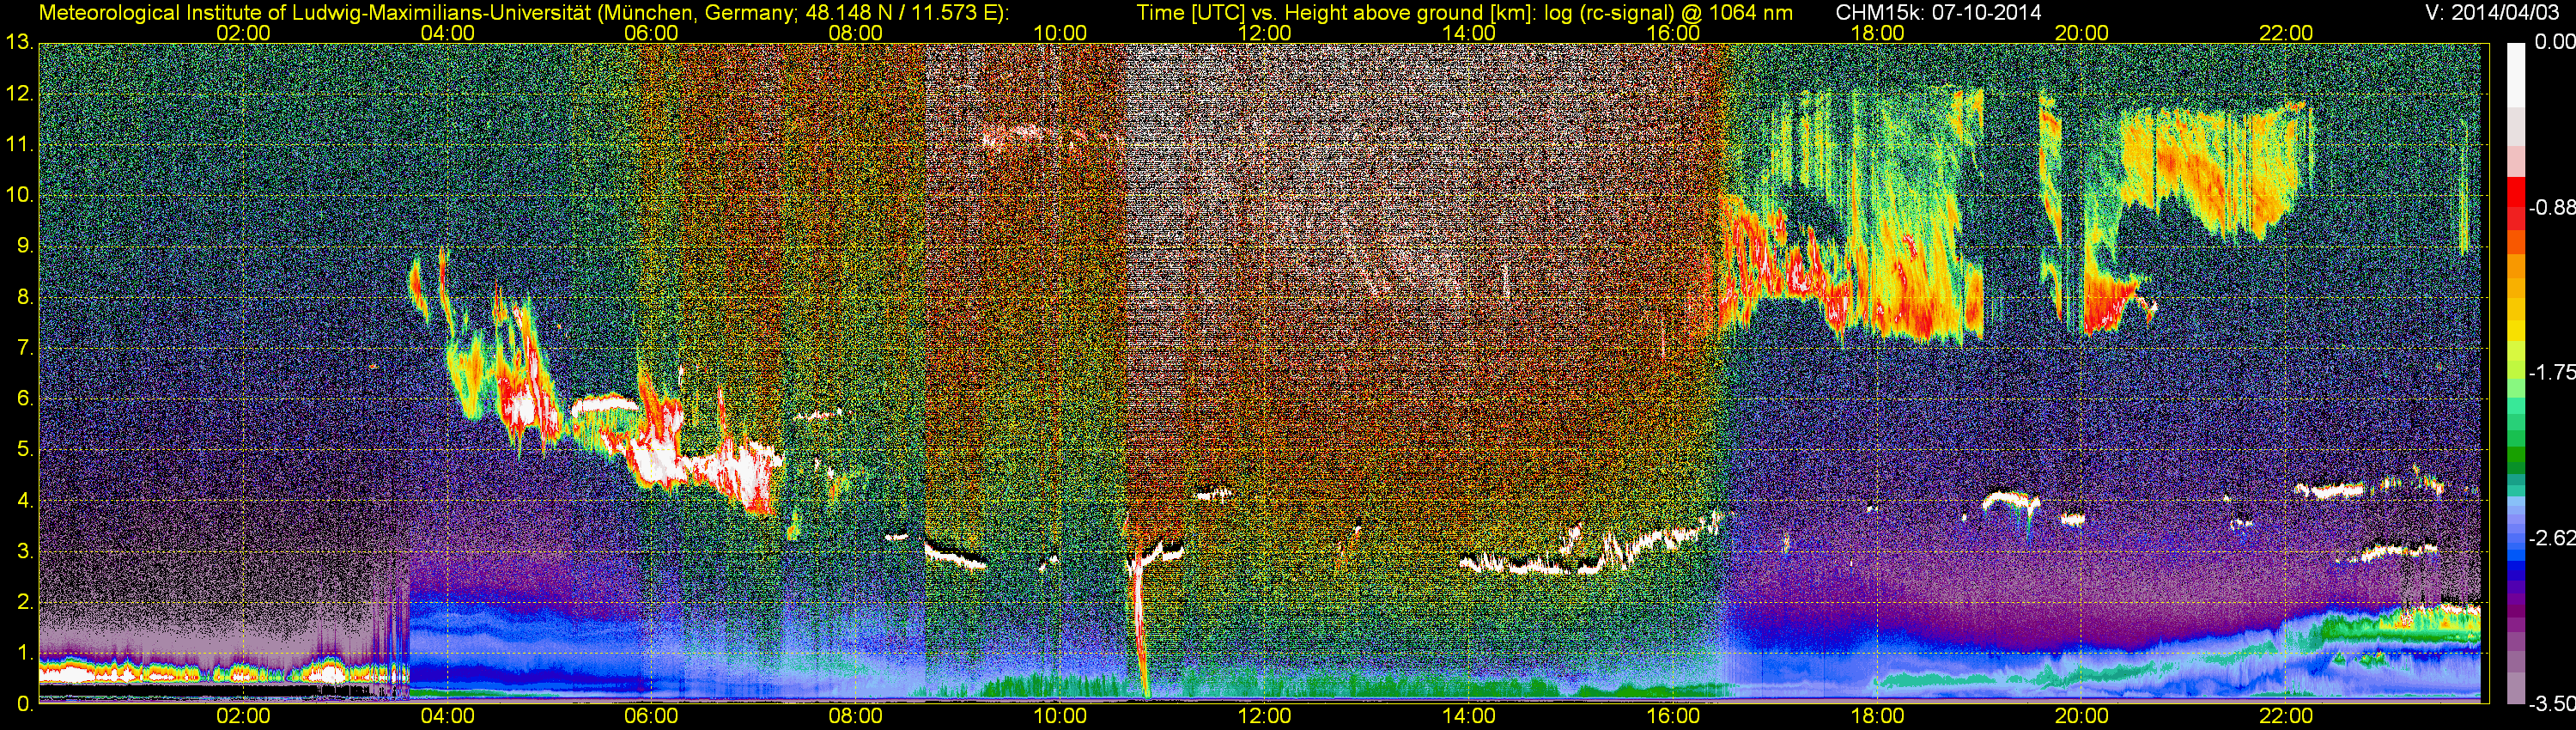Image resolution: width=2576 pixels, height=730 pixels.
Task: Select the 5. km height axis label
Action: click(x=25, y=450)
